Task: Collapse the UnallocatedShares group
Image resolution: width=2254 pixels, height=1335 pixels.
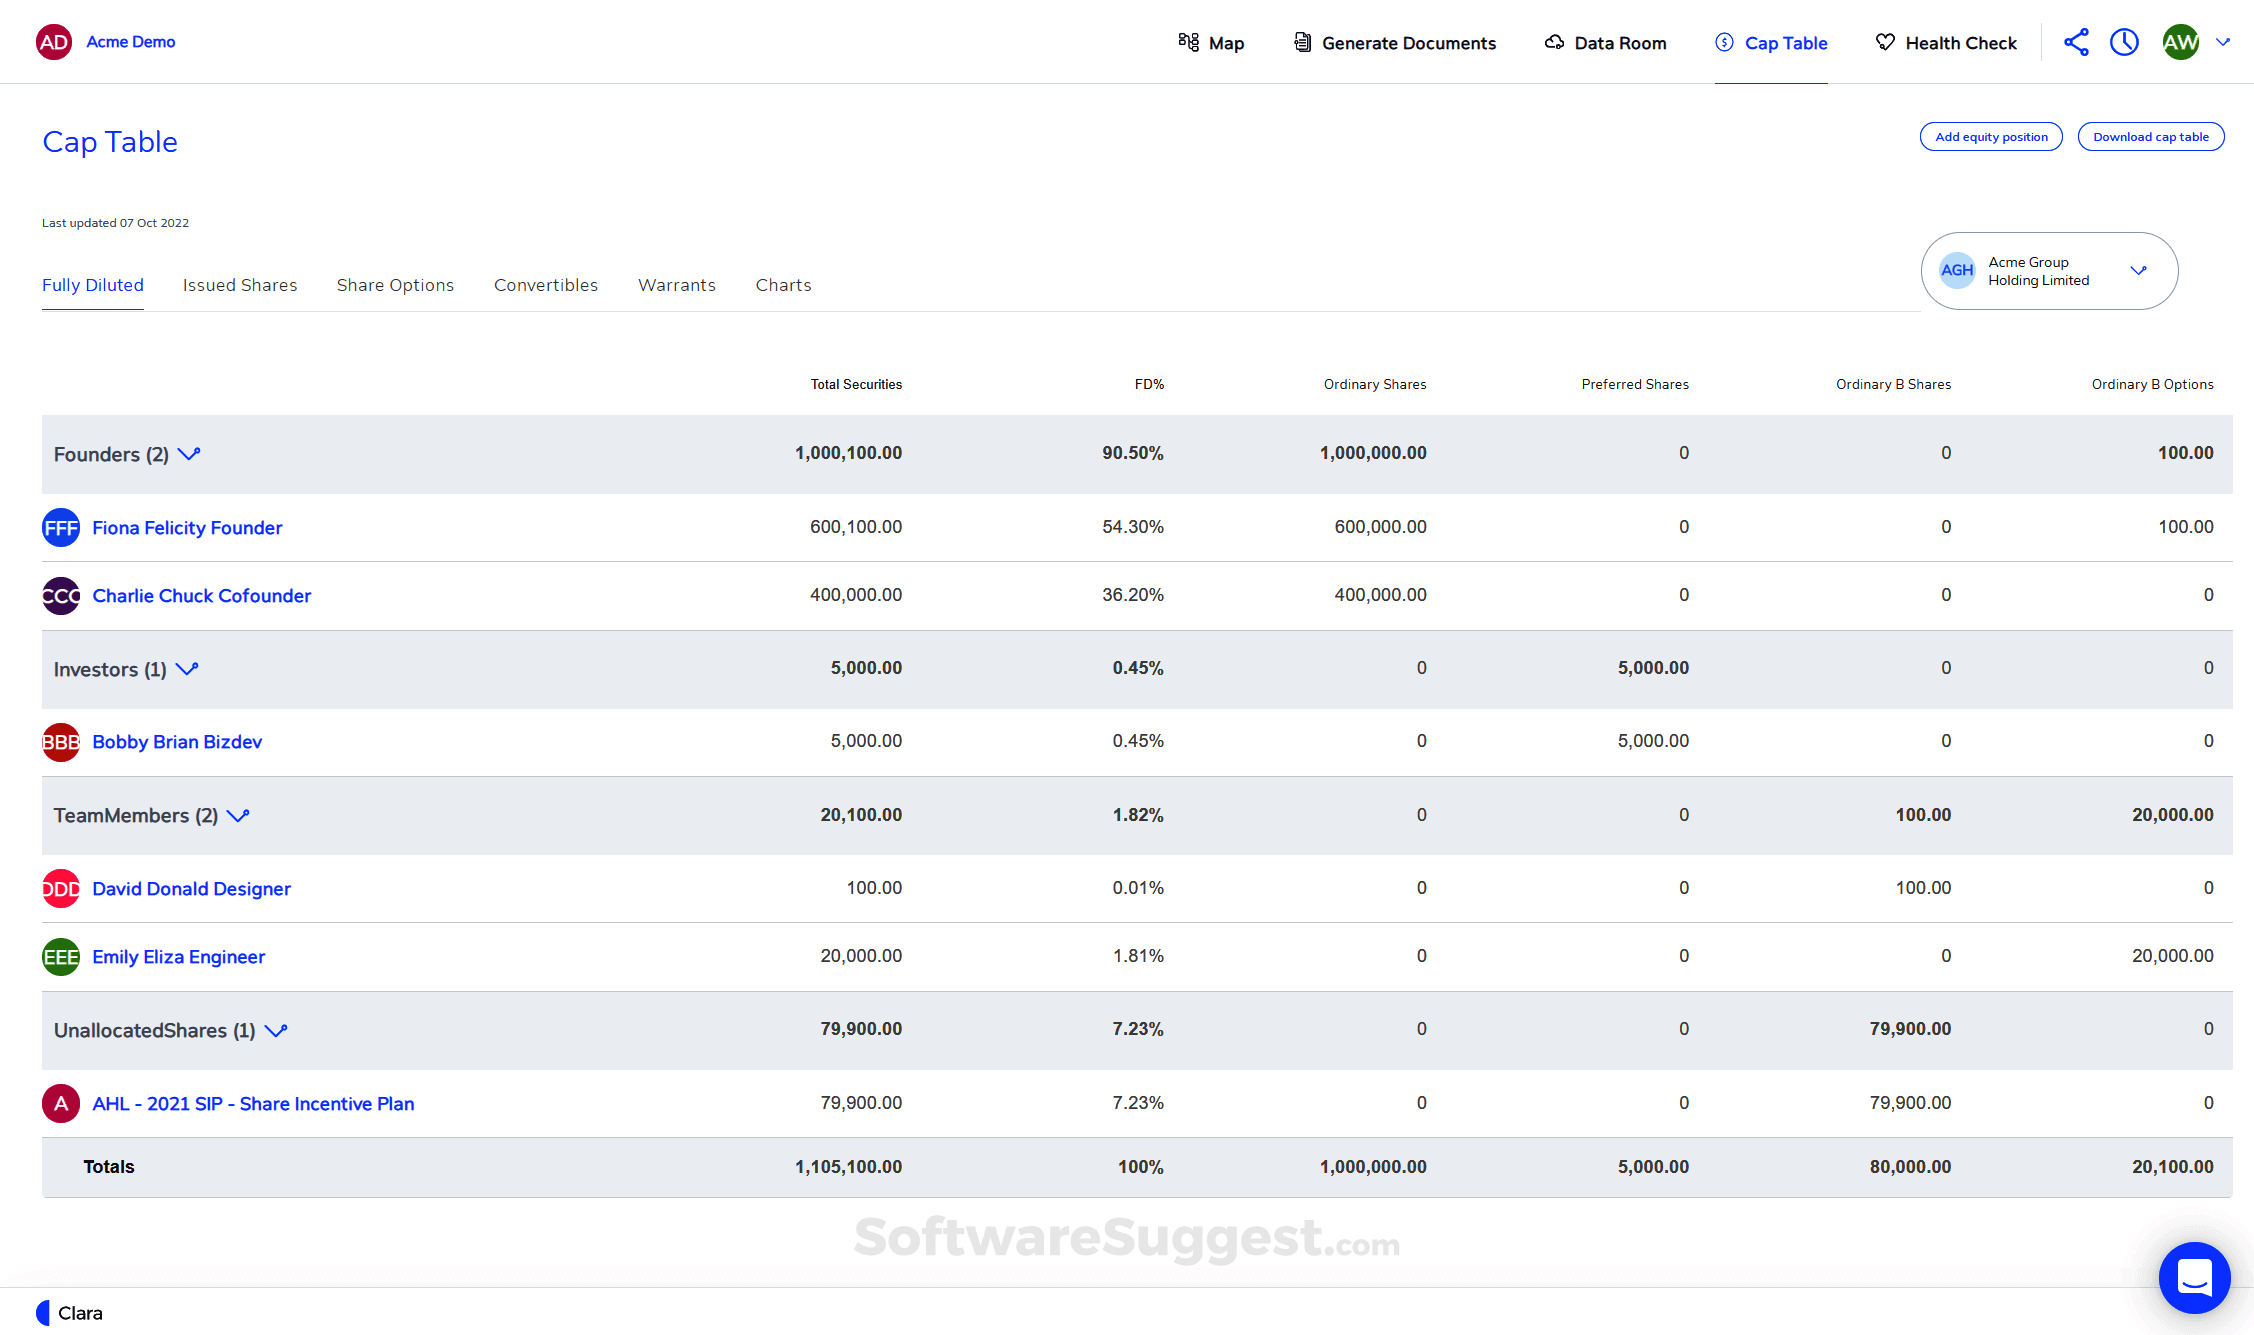Action: point(276,1031)
